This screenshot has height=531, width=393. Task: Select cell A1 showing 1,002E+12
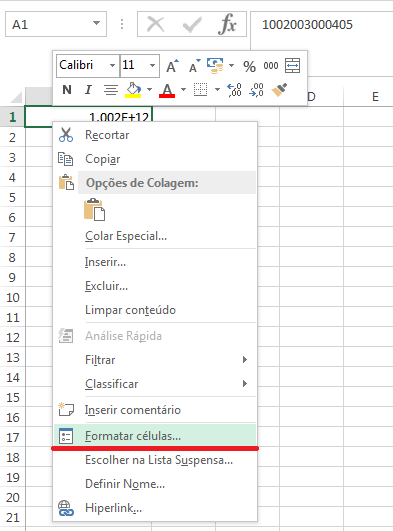pos(89,117)
